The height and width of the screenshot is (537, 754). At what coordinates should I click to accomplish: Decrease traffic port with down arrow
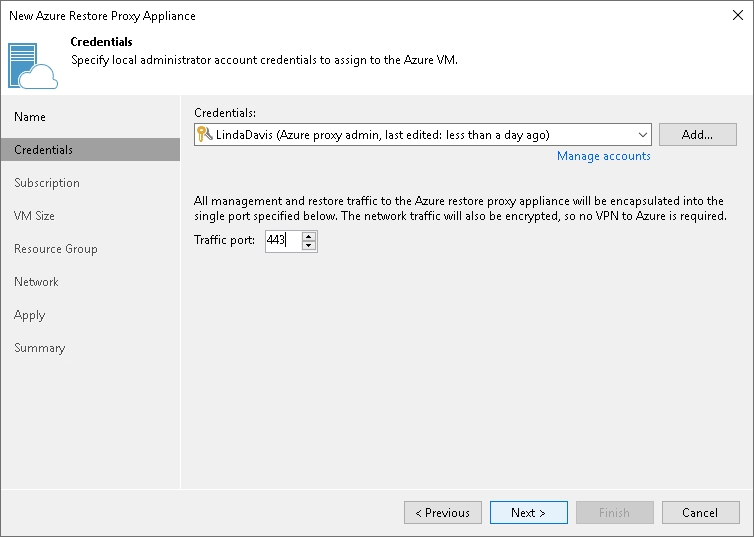pyautogui.click(x=309, y=246)
